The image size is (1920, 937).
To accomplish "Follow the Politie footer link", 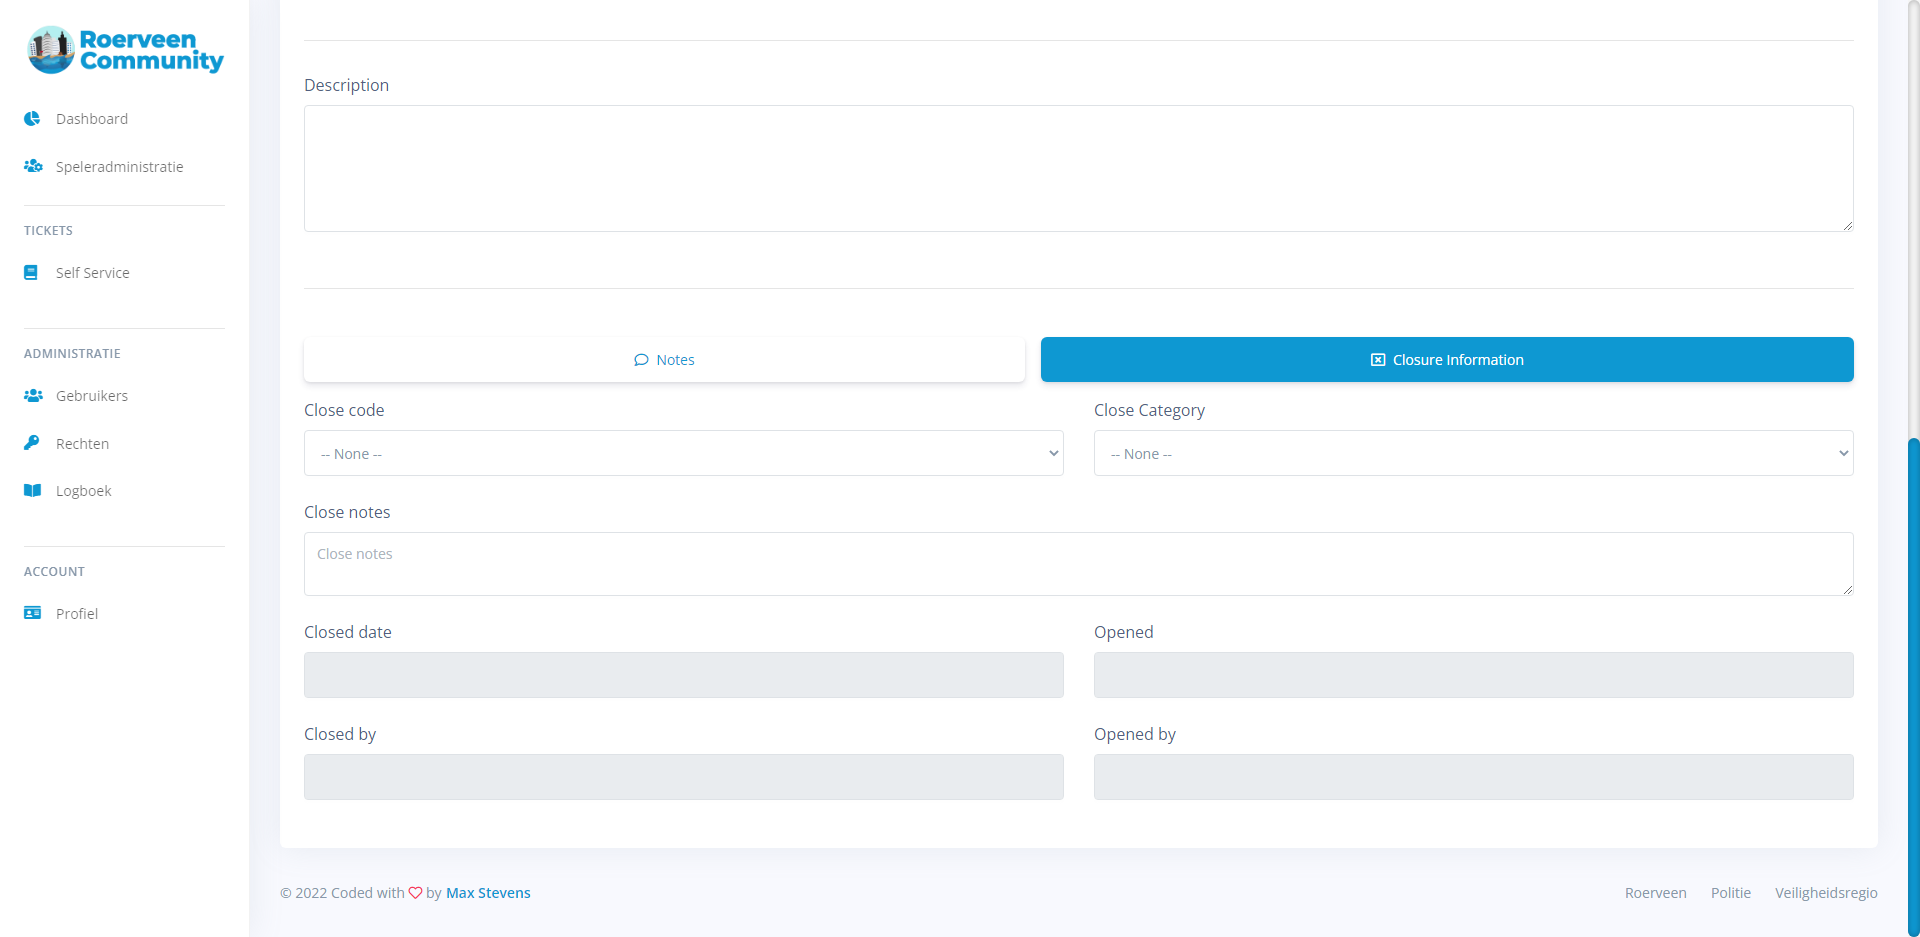I will 1730,893.
